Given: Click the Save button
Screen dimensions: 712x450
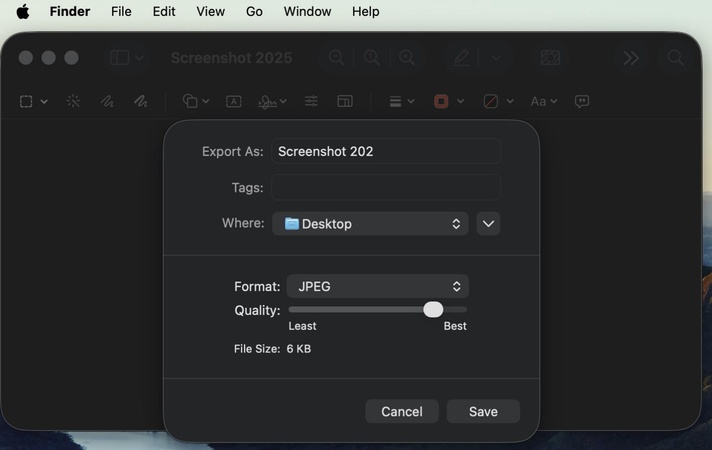Looking at the screenshot, I should 483,411.
